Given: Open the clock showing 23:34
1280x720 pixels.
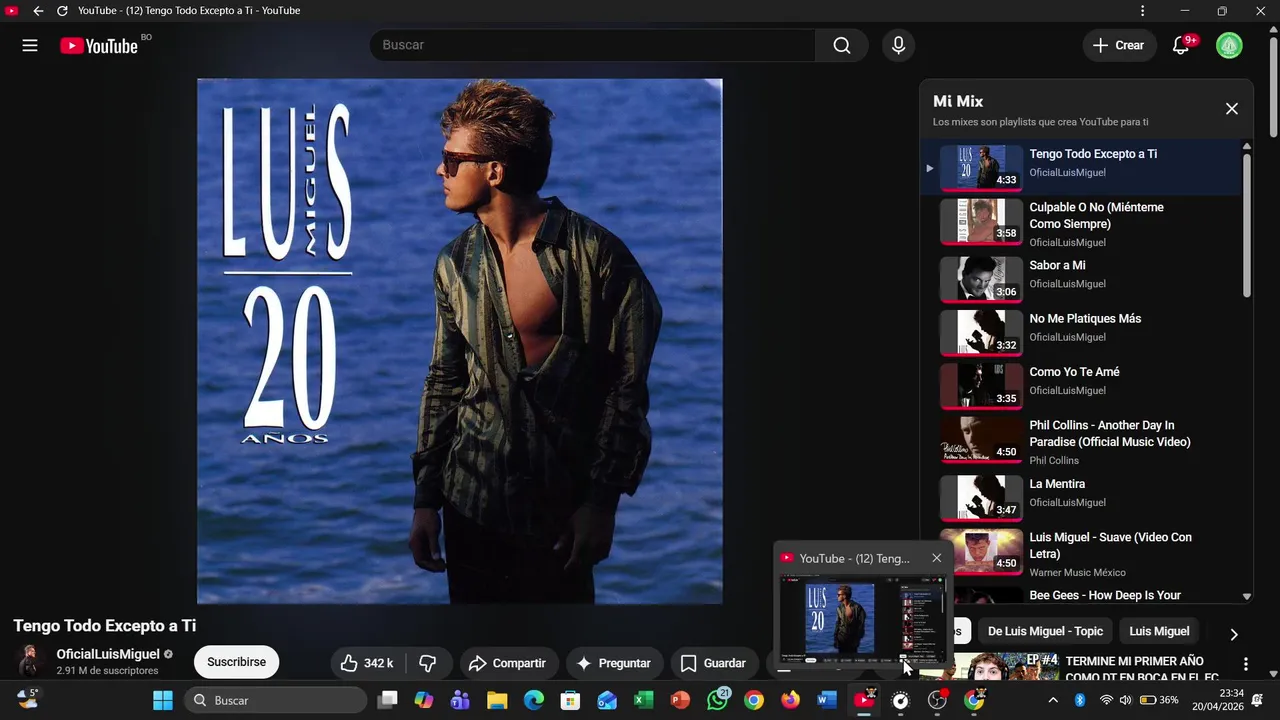Looking at the screenshot, I should (x=1218, y=699).
